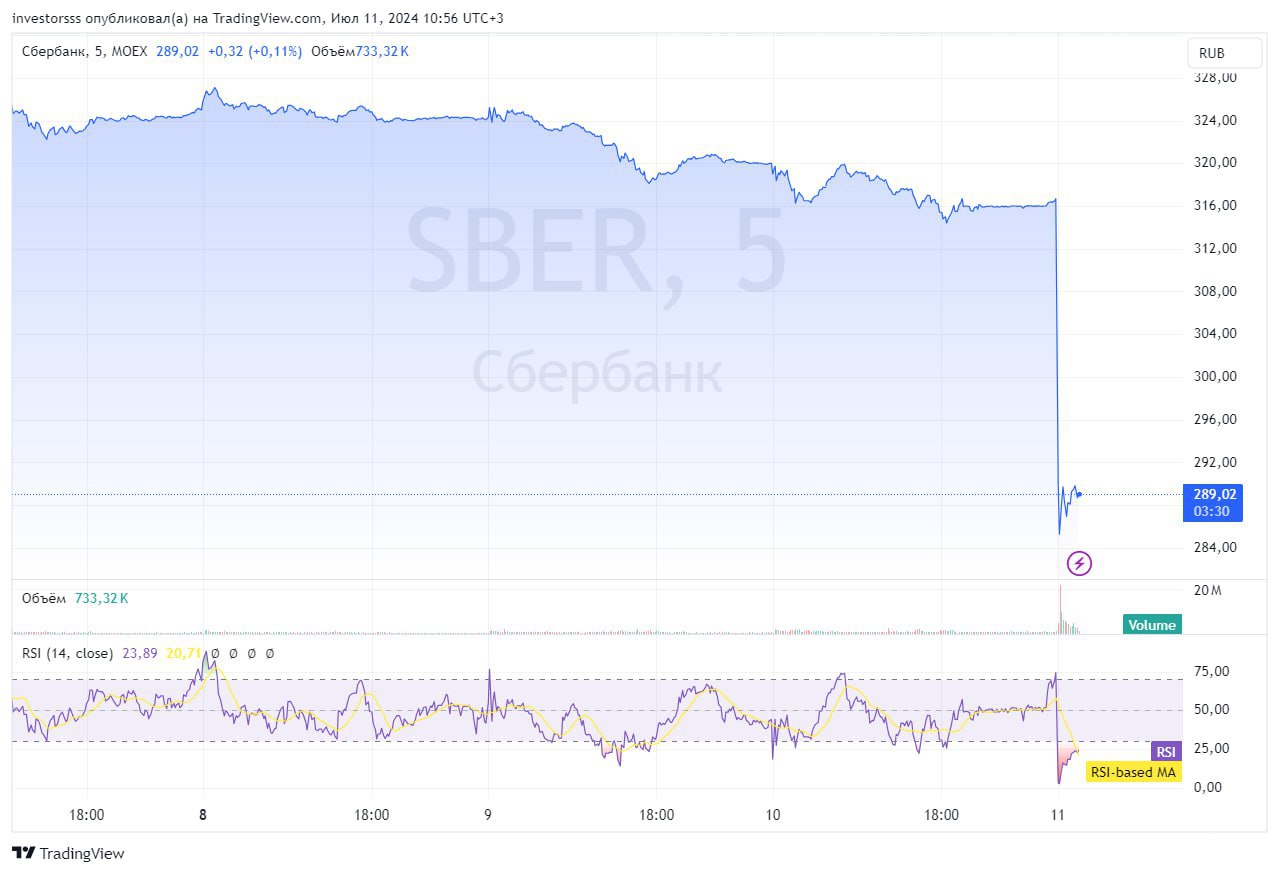Click the yellow RSI-based MA label
1279x874 pixels.
1133,772
